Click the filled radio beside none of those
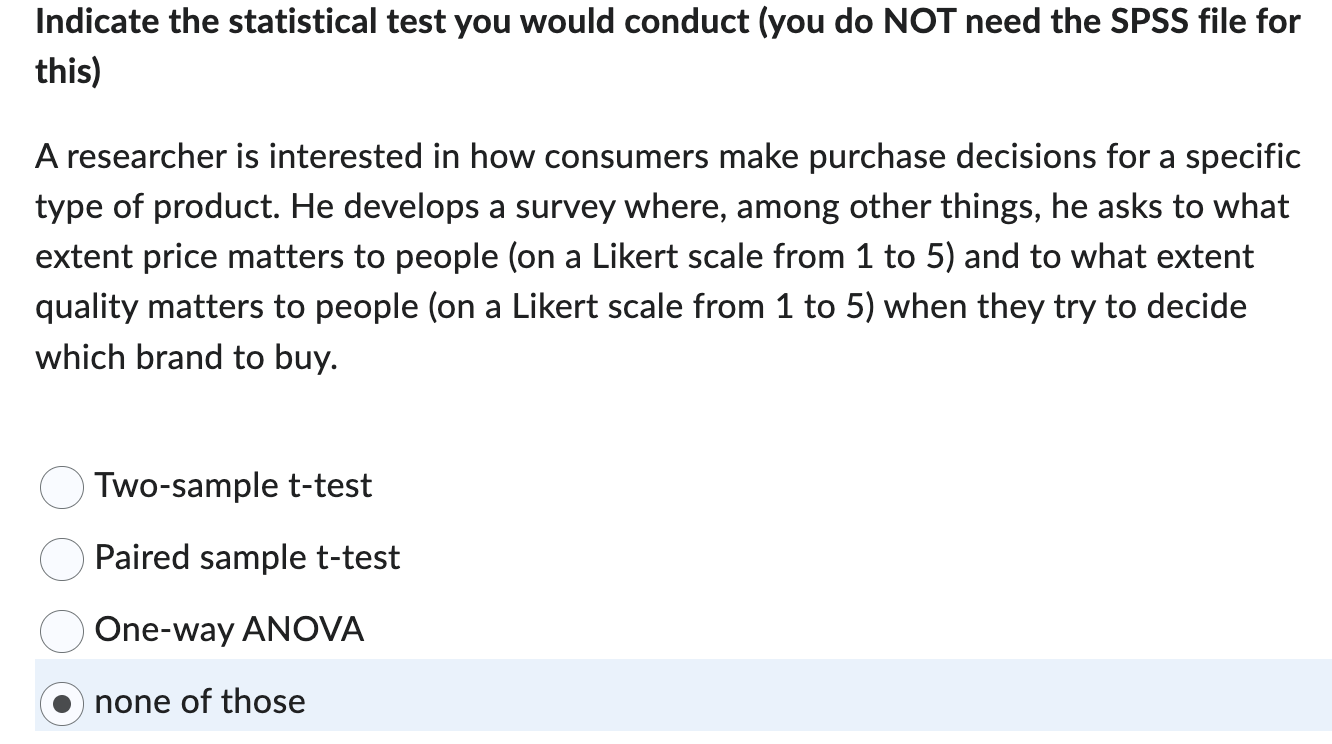This screenshot has width=1332, height=744. (x=63, y=703)
